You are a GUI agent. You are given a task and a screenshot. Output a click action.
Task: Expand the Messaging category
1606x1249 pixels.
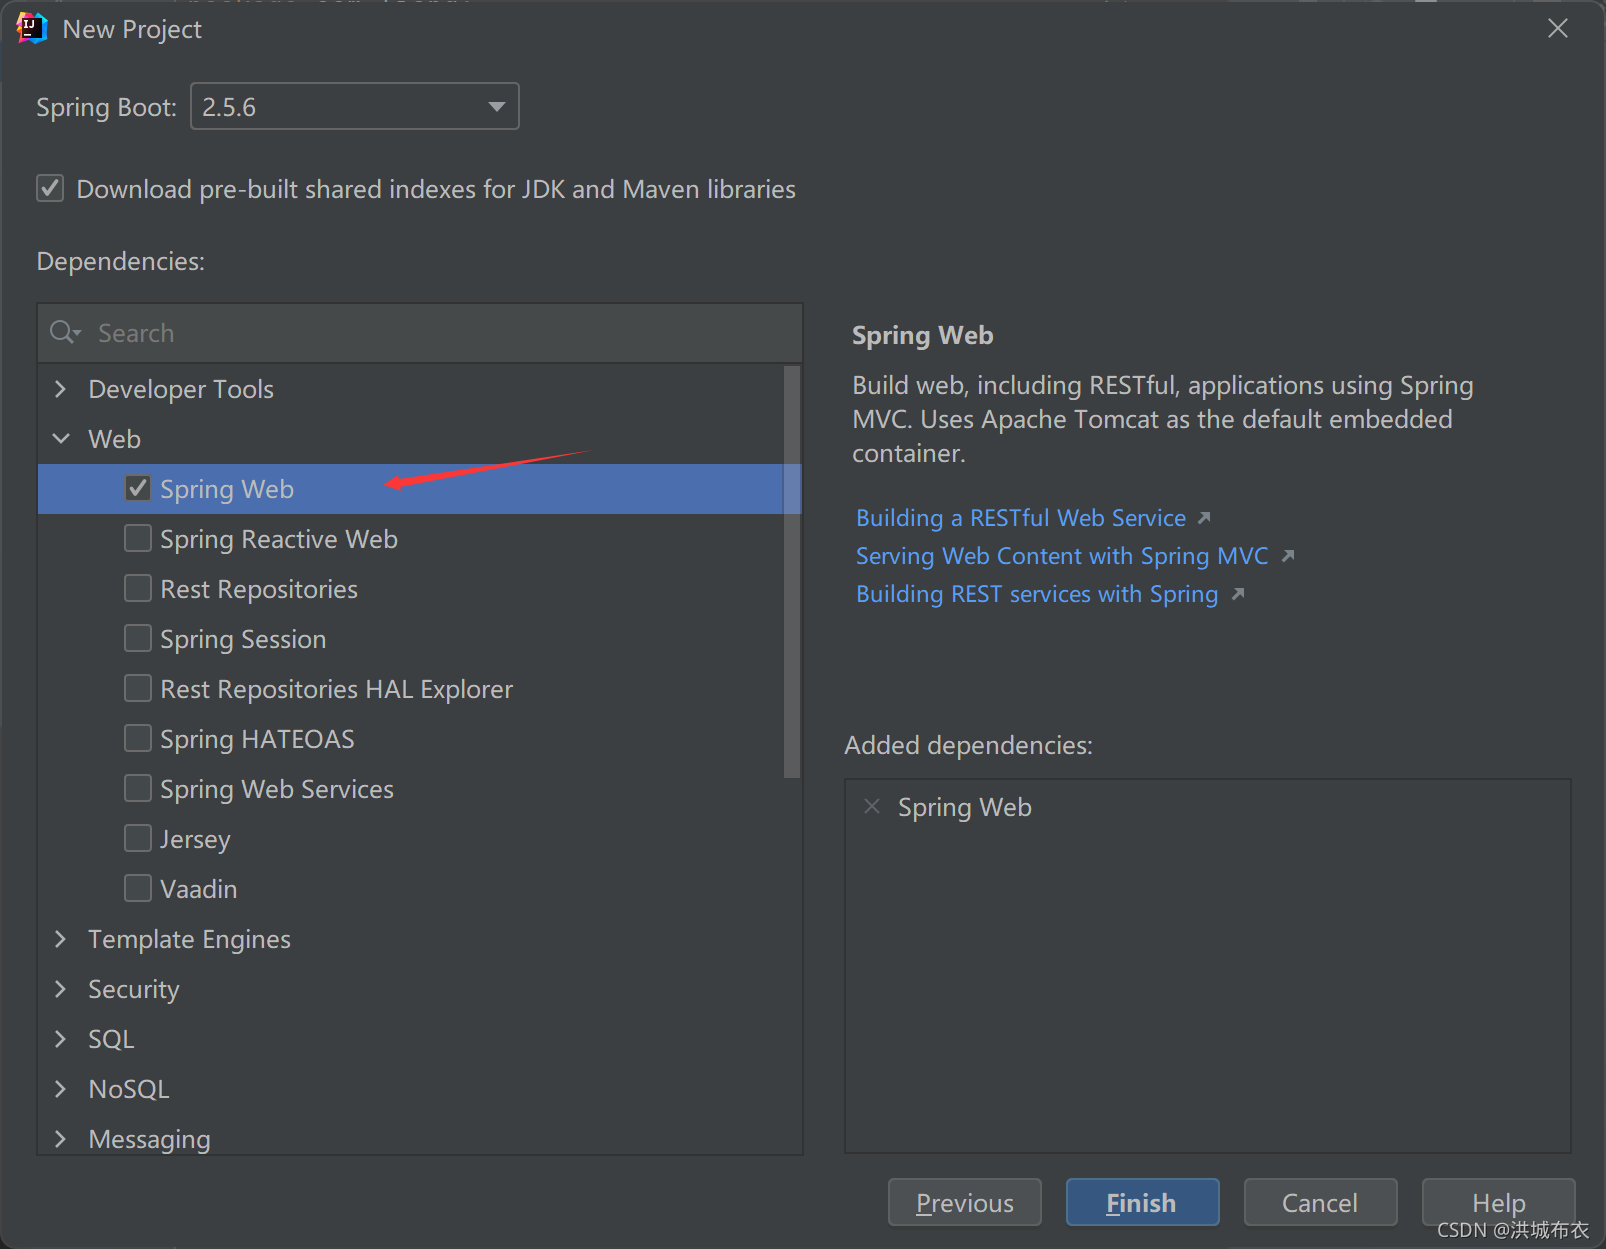point(61,1139)
